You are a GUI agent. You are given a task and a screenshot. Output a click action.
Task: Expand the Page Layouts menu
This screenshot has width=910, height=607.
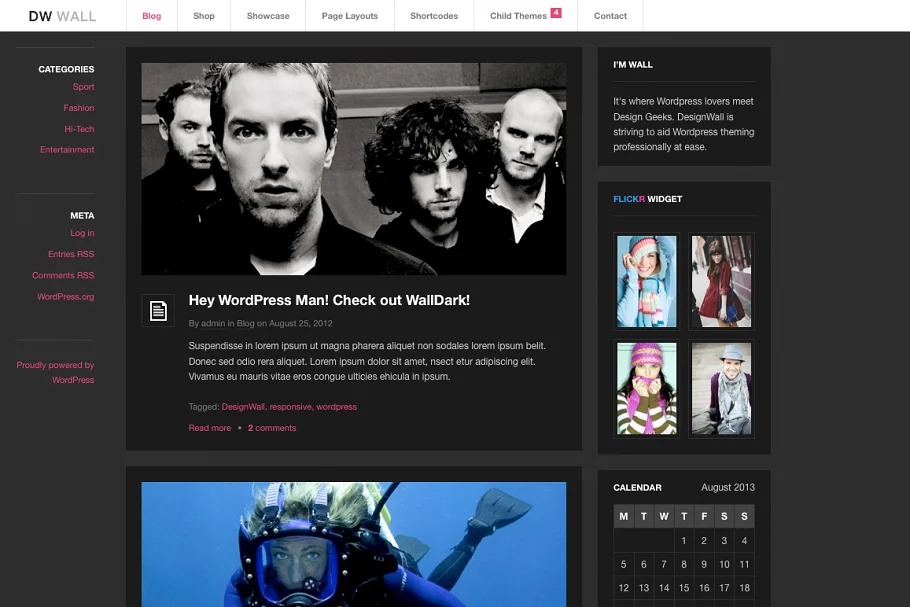point(349,16)
